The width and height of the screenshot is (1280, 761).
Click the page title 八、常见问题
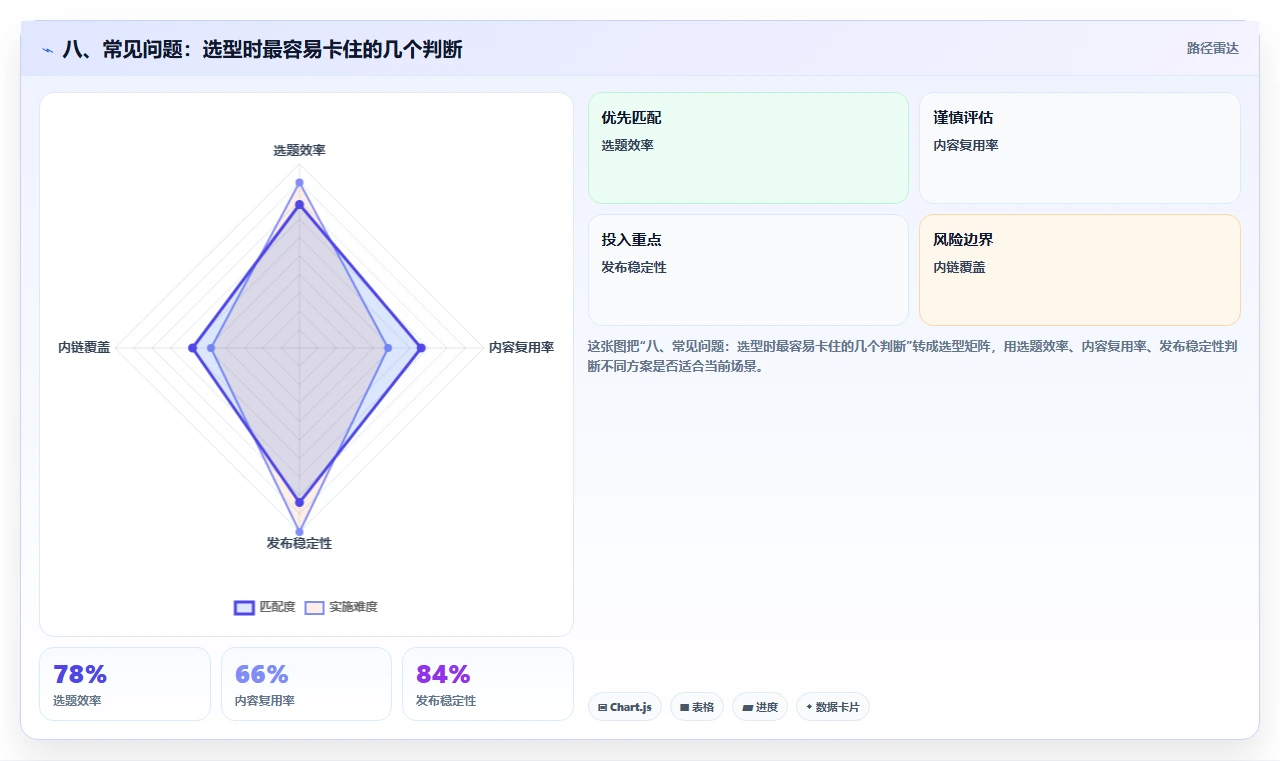[262, 49]
